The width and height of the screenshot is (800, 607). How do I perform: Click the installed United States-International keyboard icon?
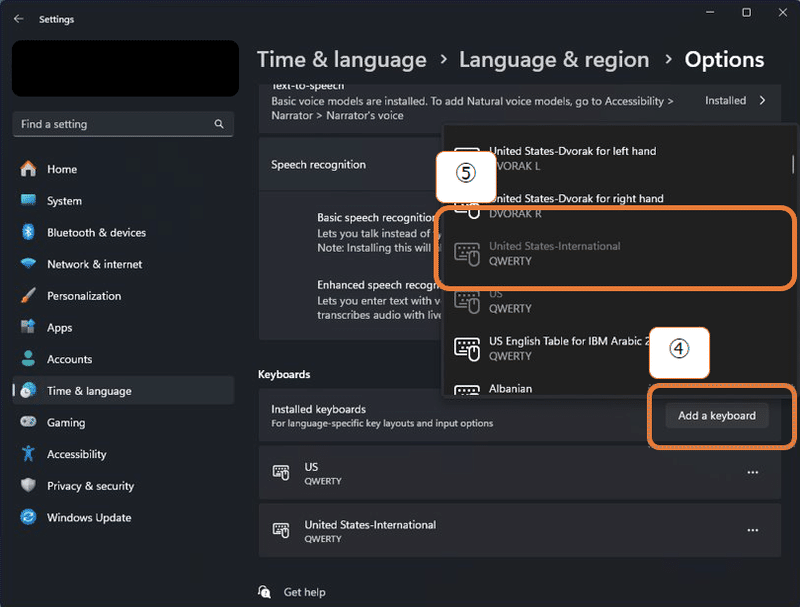[281, 530]
